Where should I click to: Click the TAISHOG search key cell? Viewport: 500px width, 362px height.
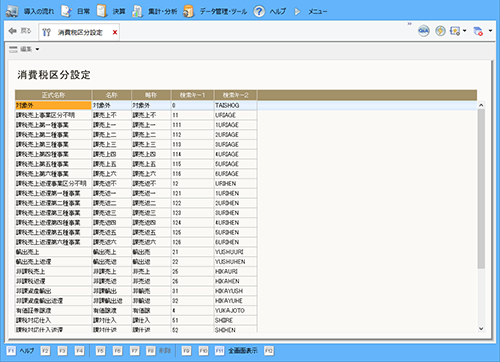(235, 105)
